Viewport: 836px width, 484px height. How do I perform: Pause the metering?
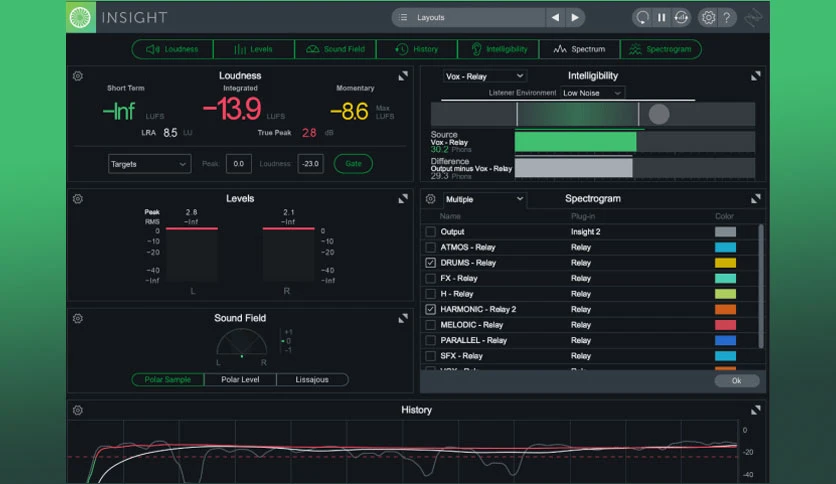point(662,18)
